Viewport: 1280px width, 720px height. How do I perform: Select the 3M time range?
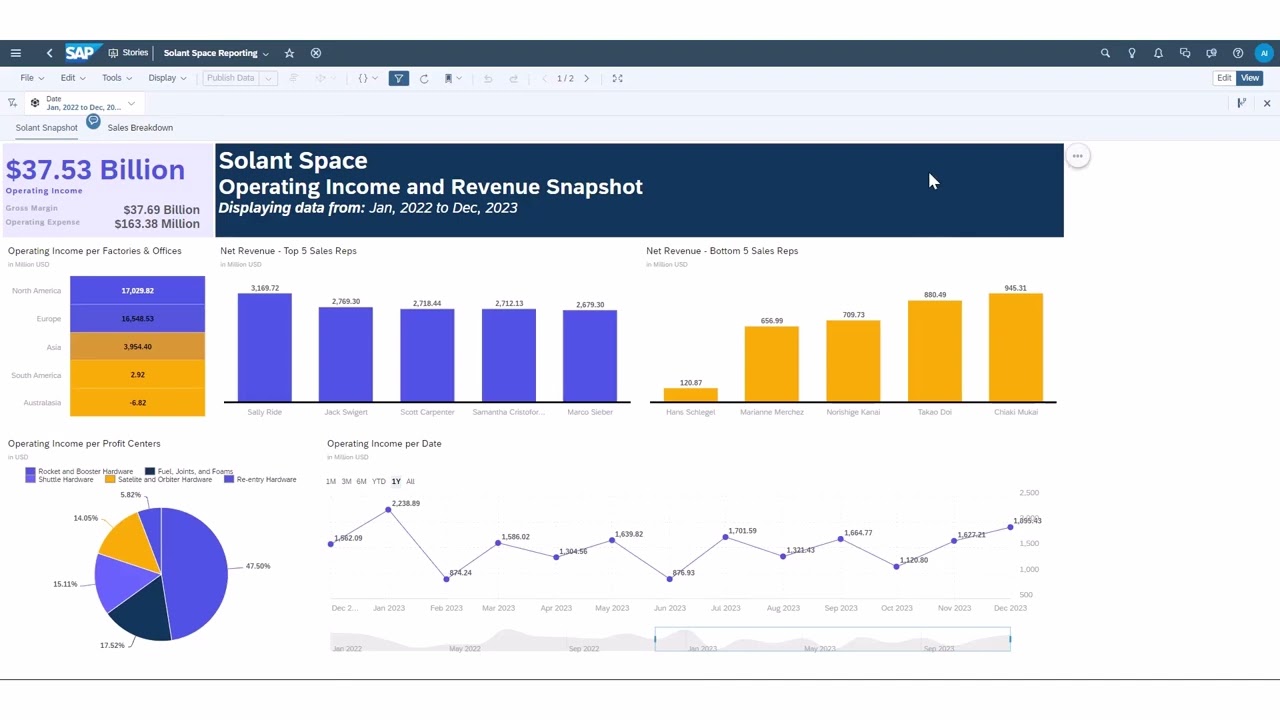(346, 482)
